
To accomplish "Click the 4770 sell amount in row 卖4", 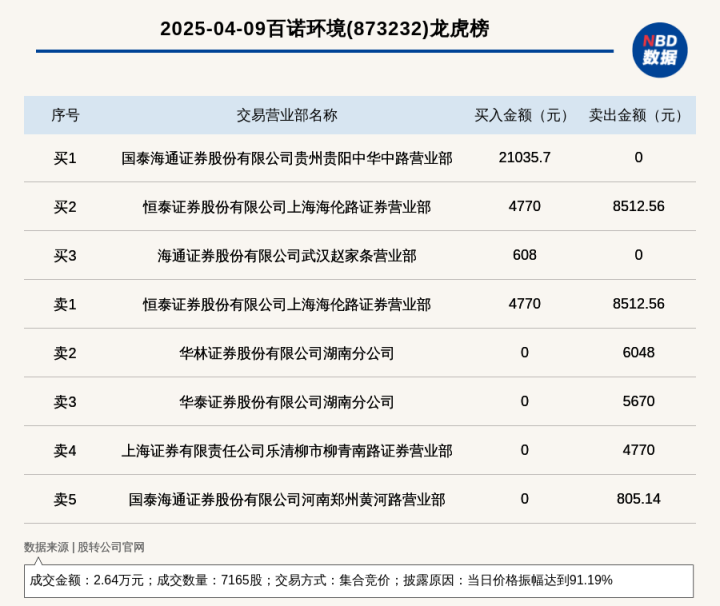I will tap(639, 449).
